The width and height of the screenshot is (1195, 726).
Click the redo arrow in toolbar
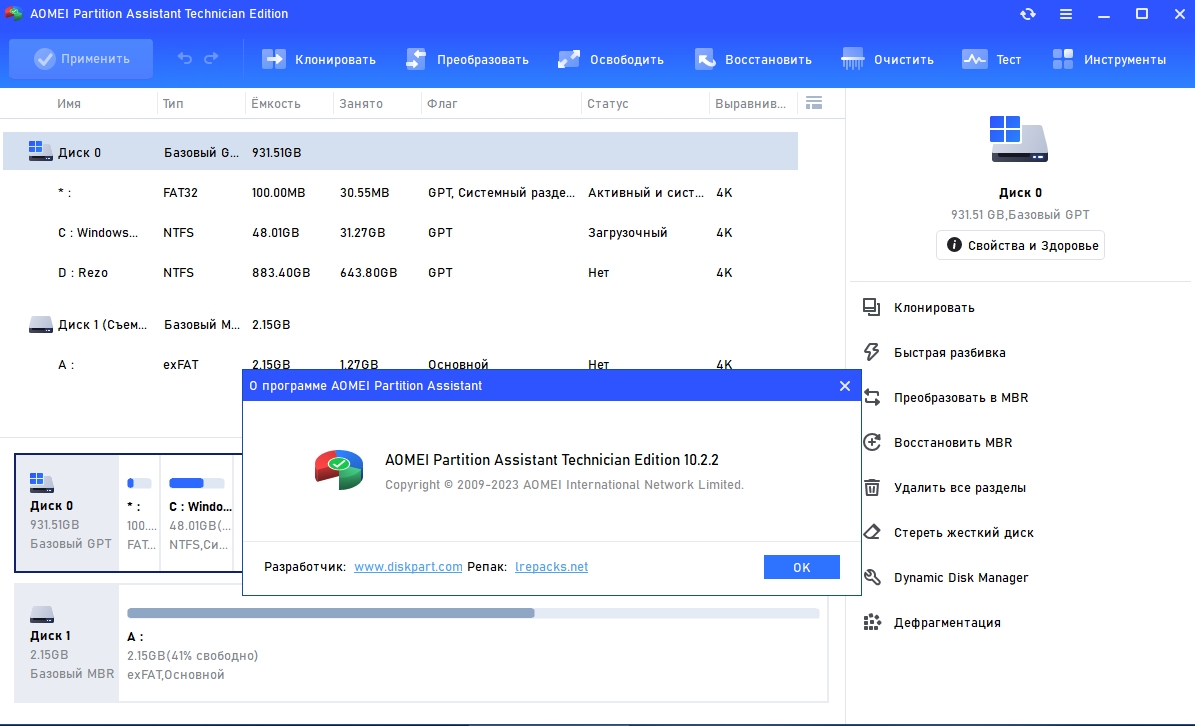click(211, 59)
